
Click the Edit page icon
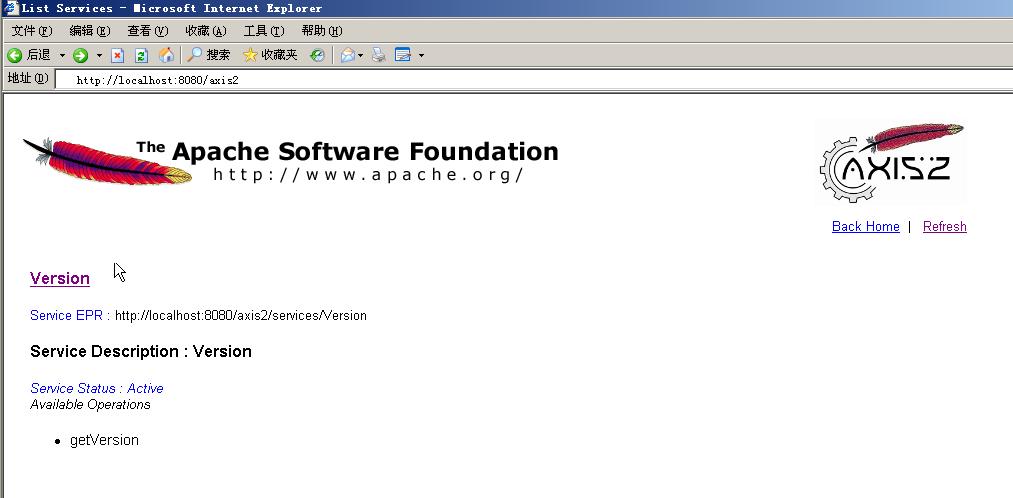click(x=403, y=56)
